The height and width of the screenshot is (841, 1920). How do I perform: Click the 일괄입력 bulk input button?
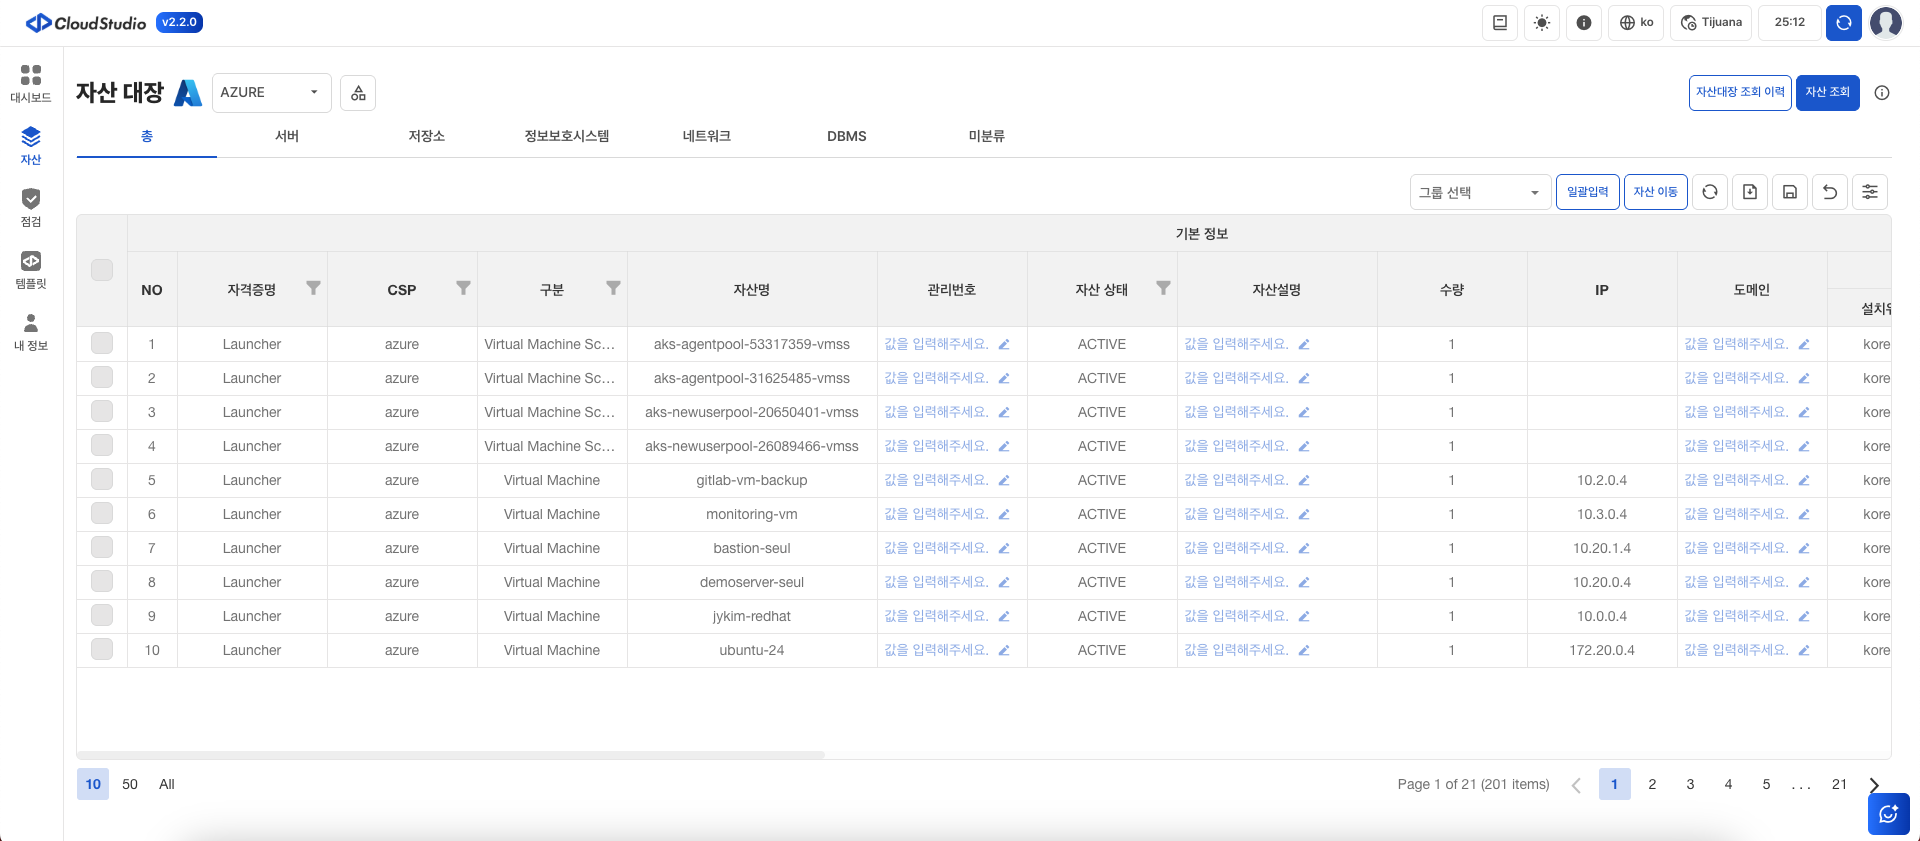[1587, 192]
